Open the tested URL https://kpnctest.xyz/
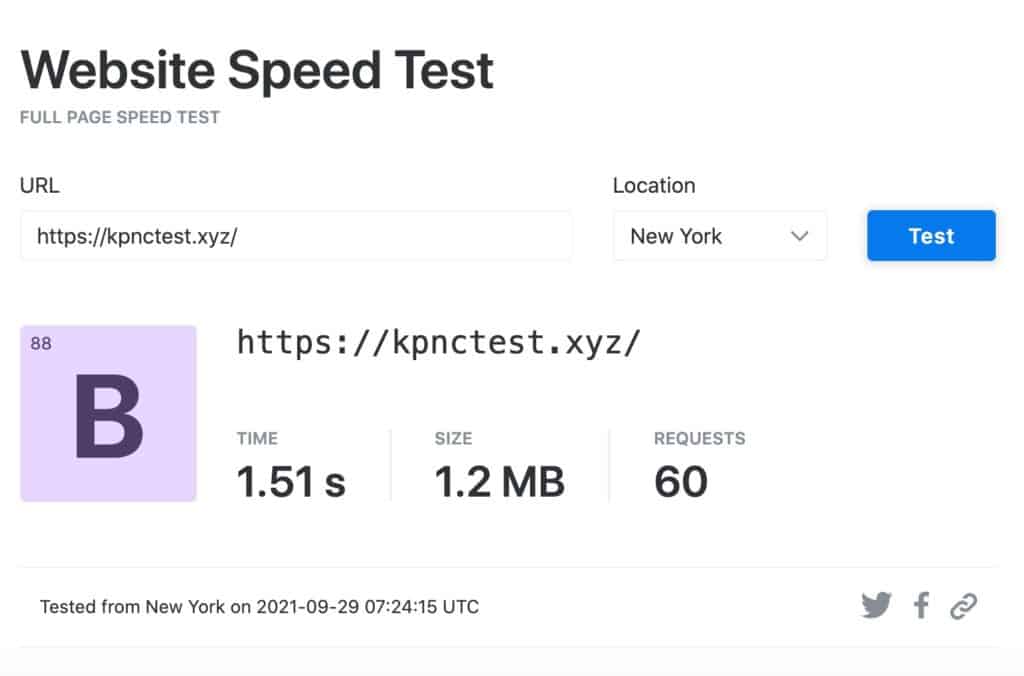This screenshot has width=1024, height=676. (440, 342)
